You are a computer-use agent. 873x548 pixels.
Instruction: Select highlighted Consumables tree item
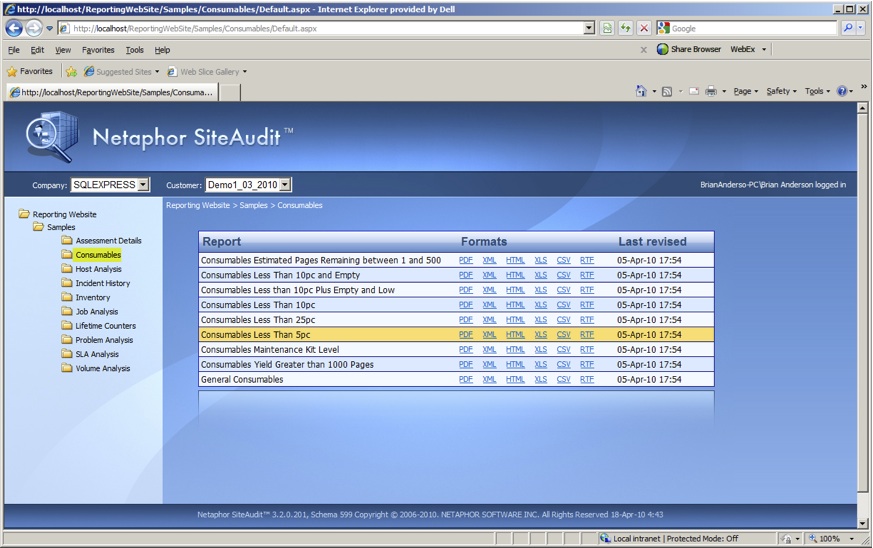point(98,255)
